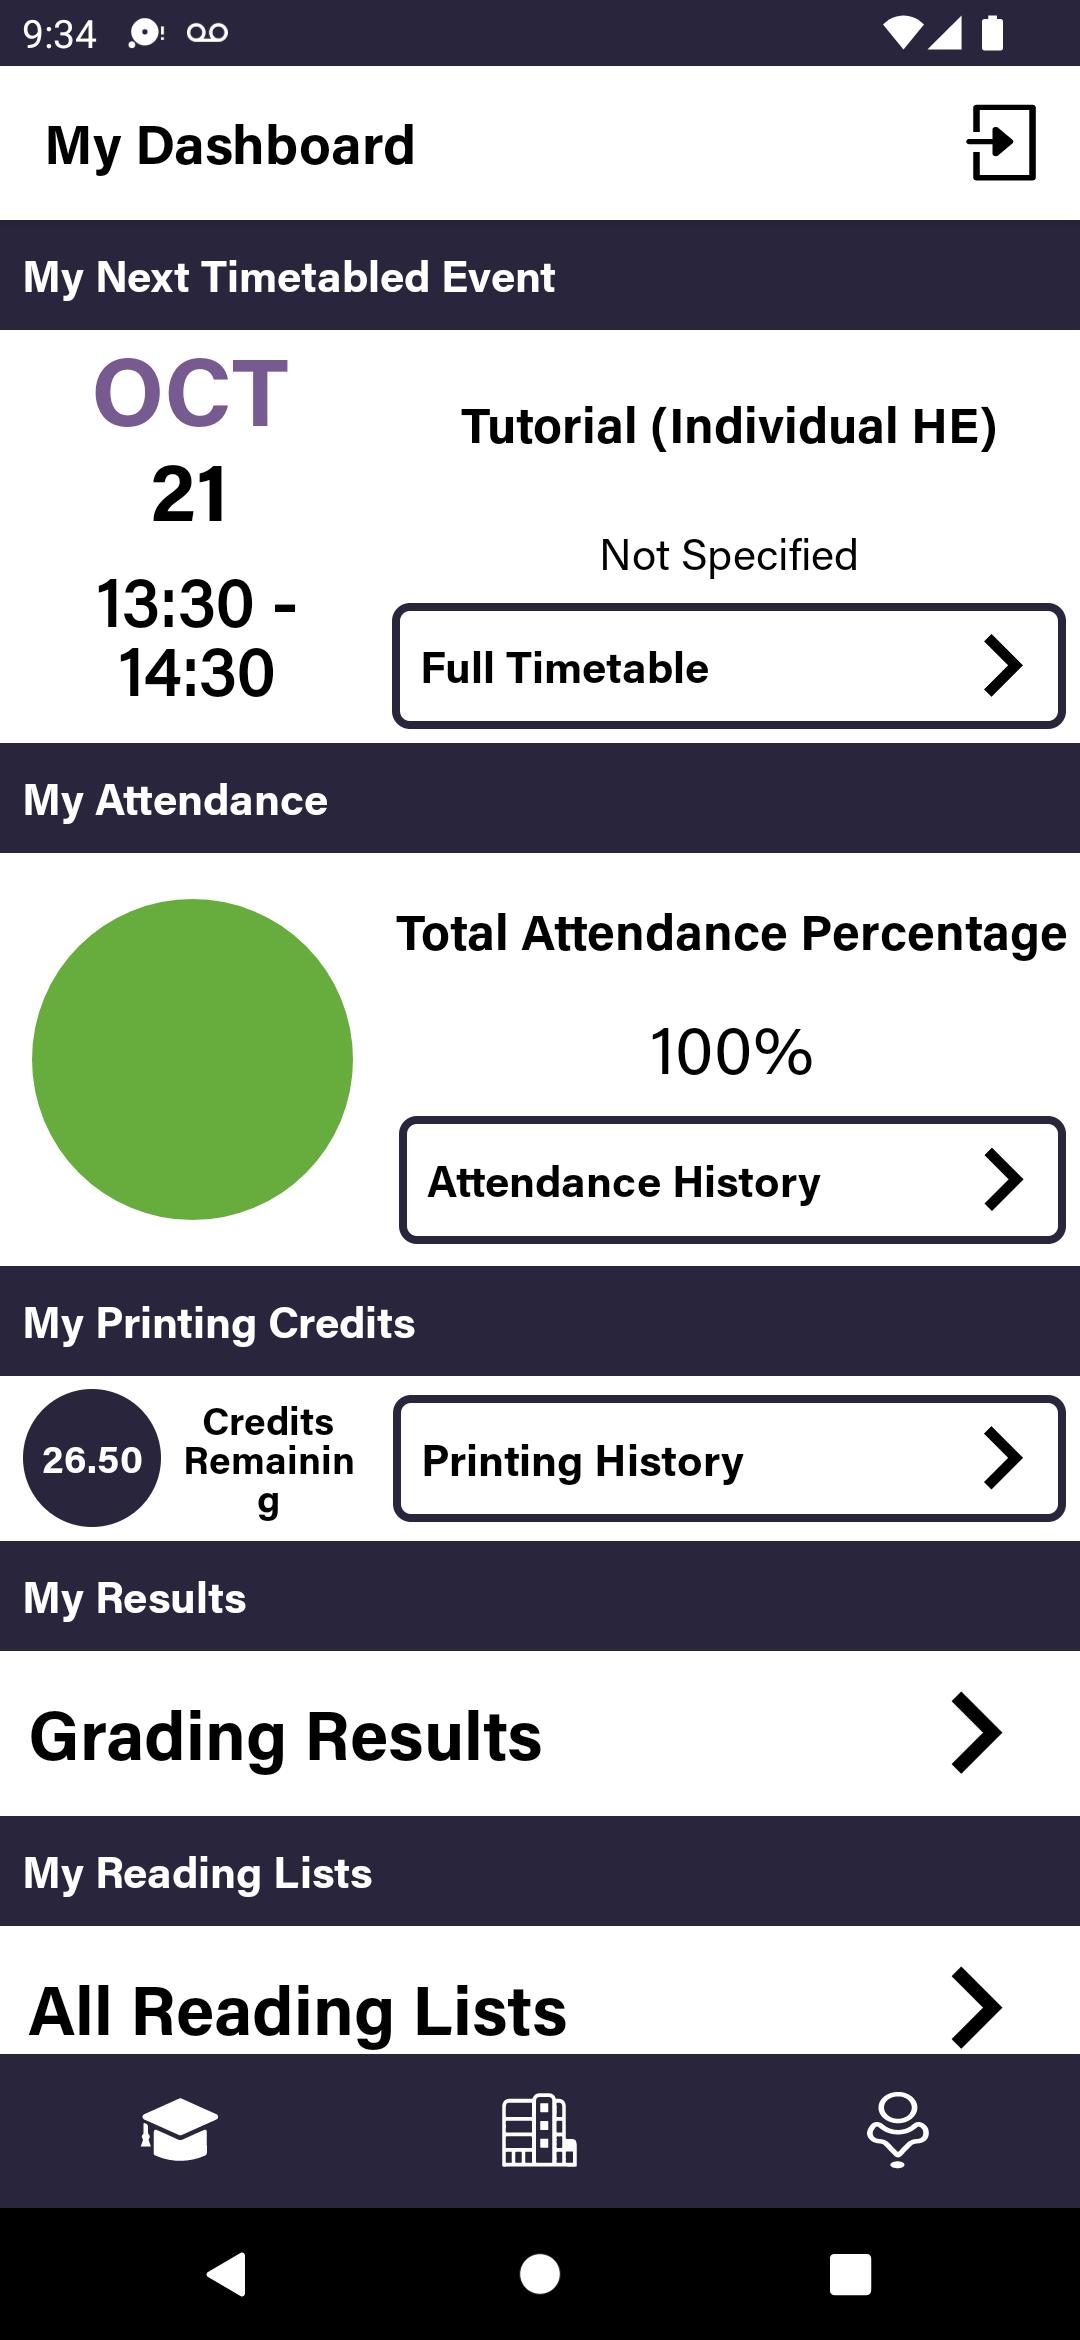This screenshot has width=1080, height=2340.
Task: Open Attendance History
Action: click(732, 1180)
